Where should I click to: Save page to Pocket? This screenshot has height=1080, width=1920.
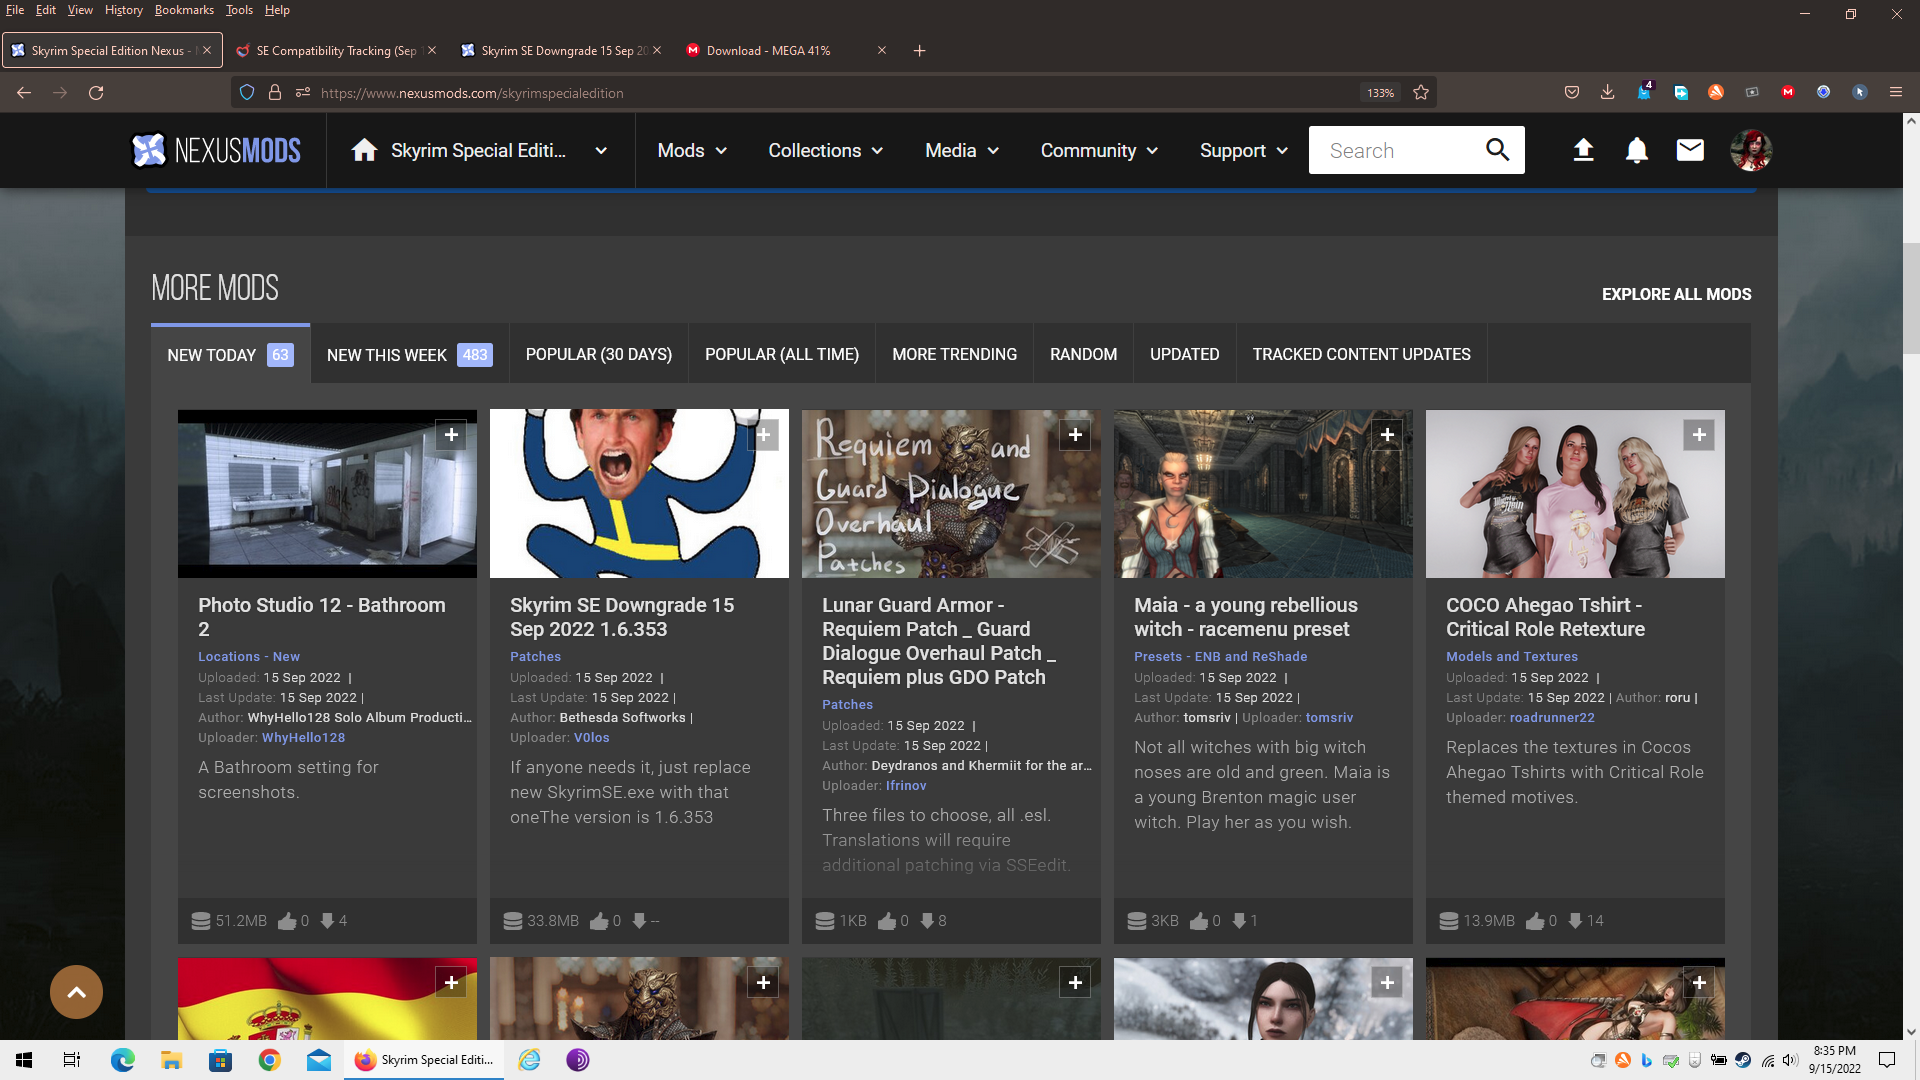click(x=1572, y=93)
